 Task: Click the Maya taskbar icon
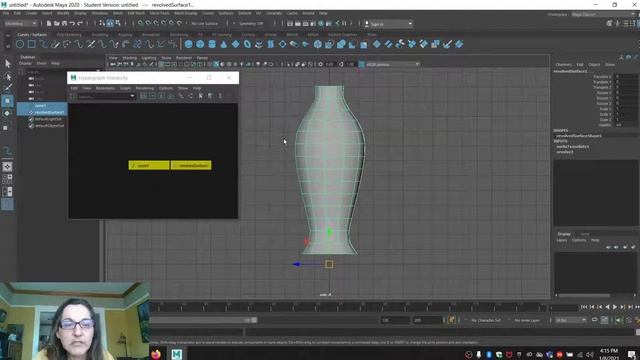tap(176, 354)
